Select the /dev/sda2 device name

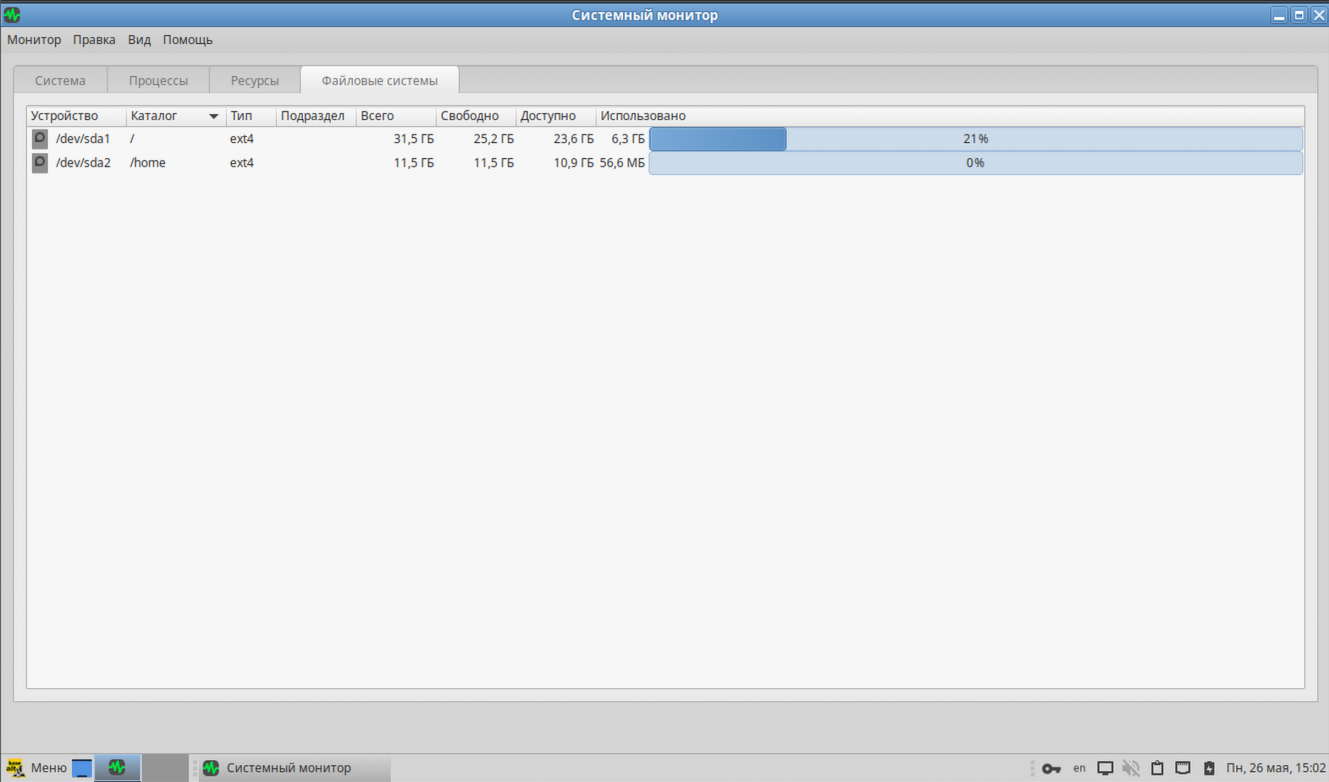click(83, 163)
